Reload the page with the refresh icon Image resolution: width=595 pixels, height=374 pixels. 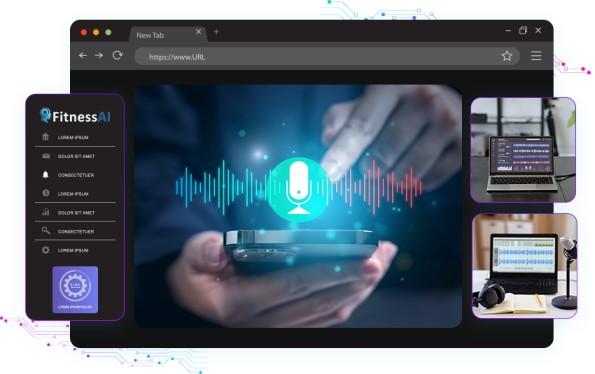click(118, 55)
